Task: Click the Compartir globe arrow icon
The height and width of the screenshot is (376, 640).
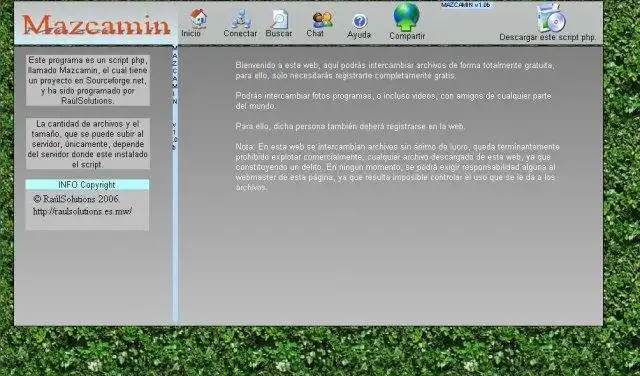Action: click(x=406, y=17)
